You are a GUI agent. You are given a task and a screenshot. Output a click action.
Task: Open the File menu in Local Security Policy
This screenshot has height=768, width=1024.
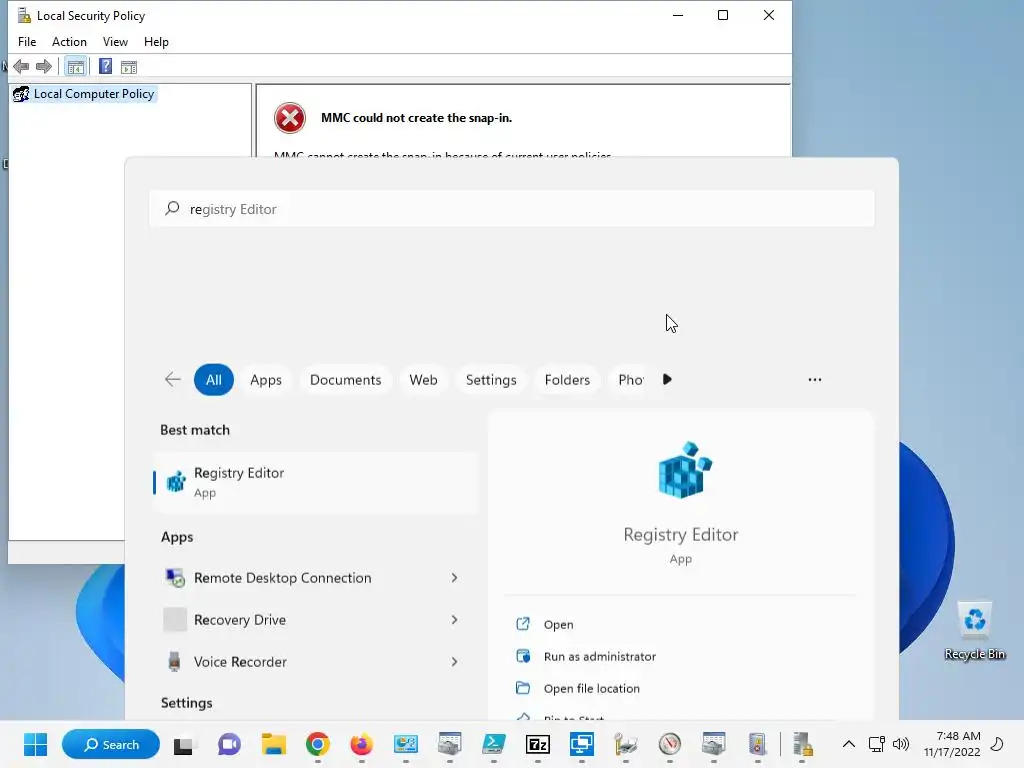(x=27, y=42)
